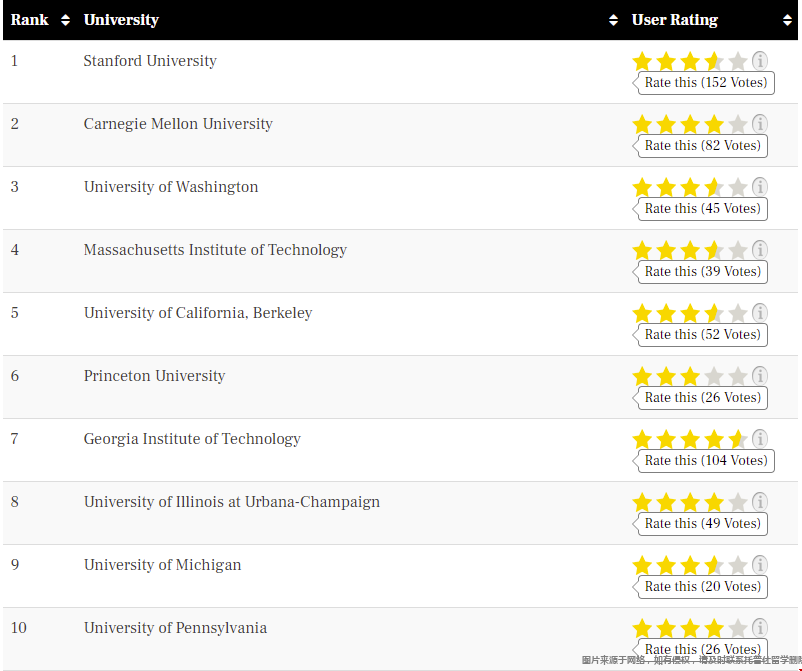Click info icon beside Georgia Tech stars
This screenshot has height=671, width=802.
(760, 439)
